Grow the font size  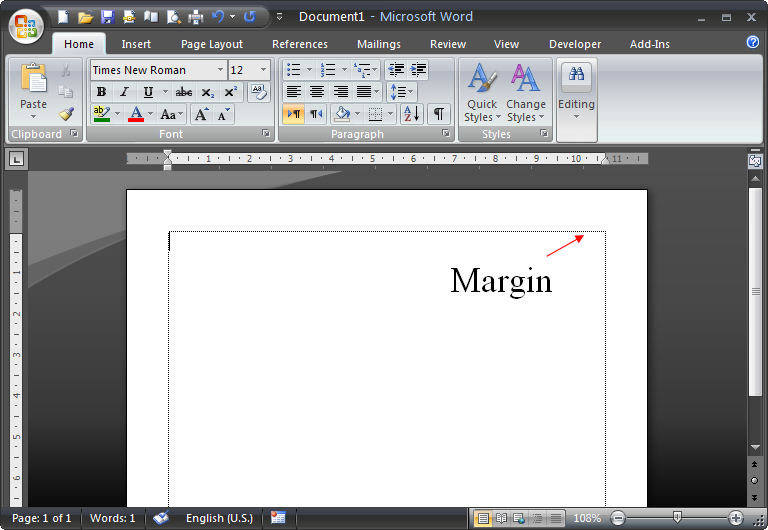click(x=201, y=115)
